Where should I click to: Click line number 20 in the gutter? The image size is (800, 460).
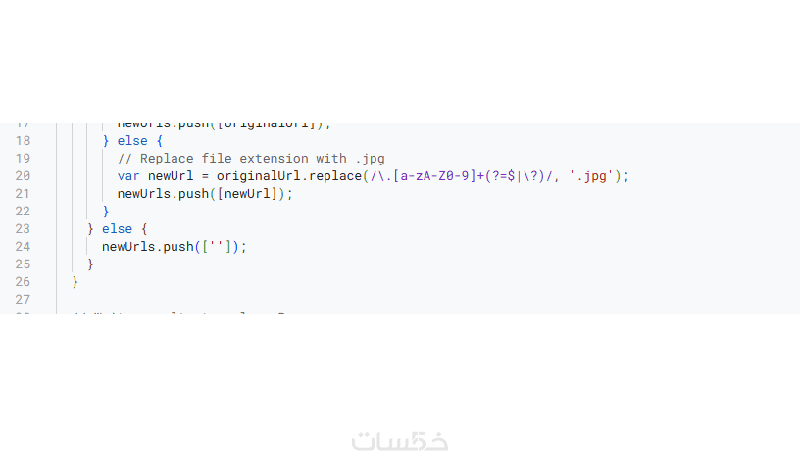(x=22, y=176)
